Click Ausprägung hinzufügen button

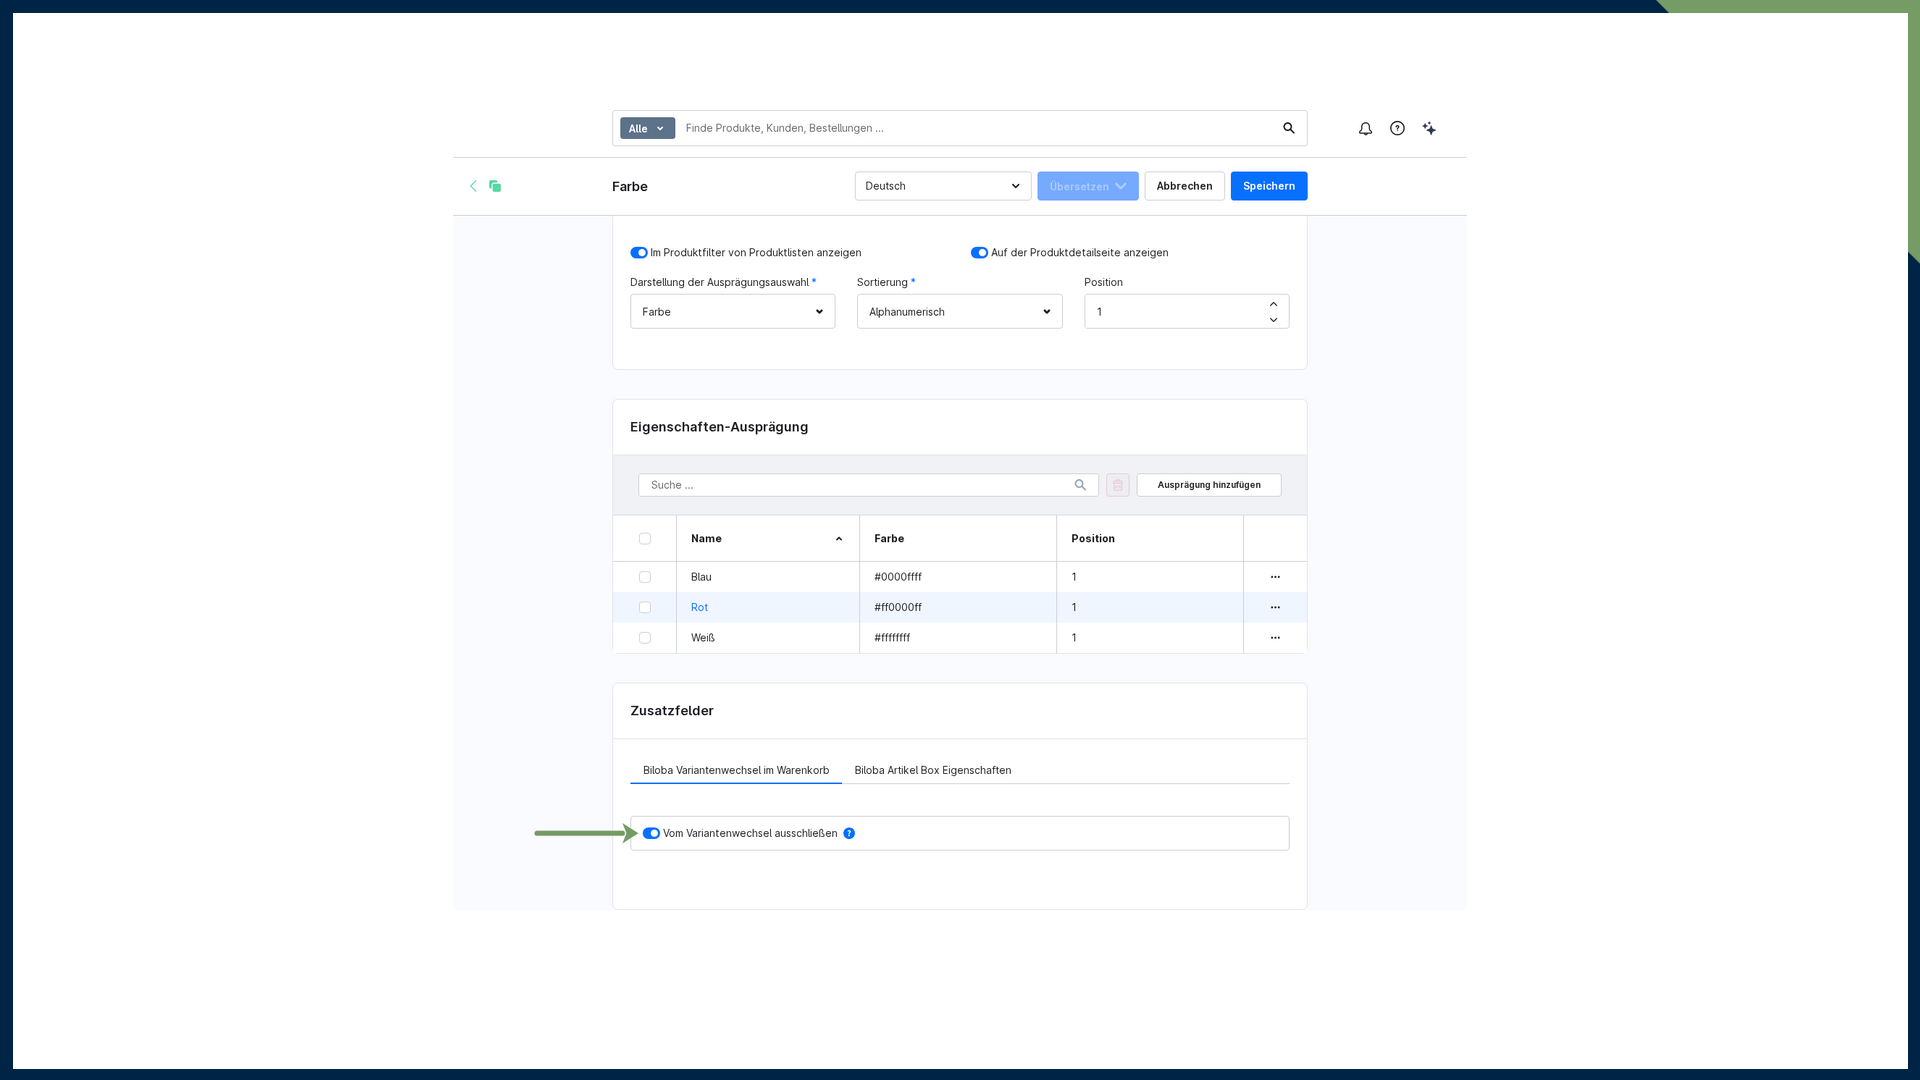click(x=1209, y=485)
